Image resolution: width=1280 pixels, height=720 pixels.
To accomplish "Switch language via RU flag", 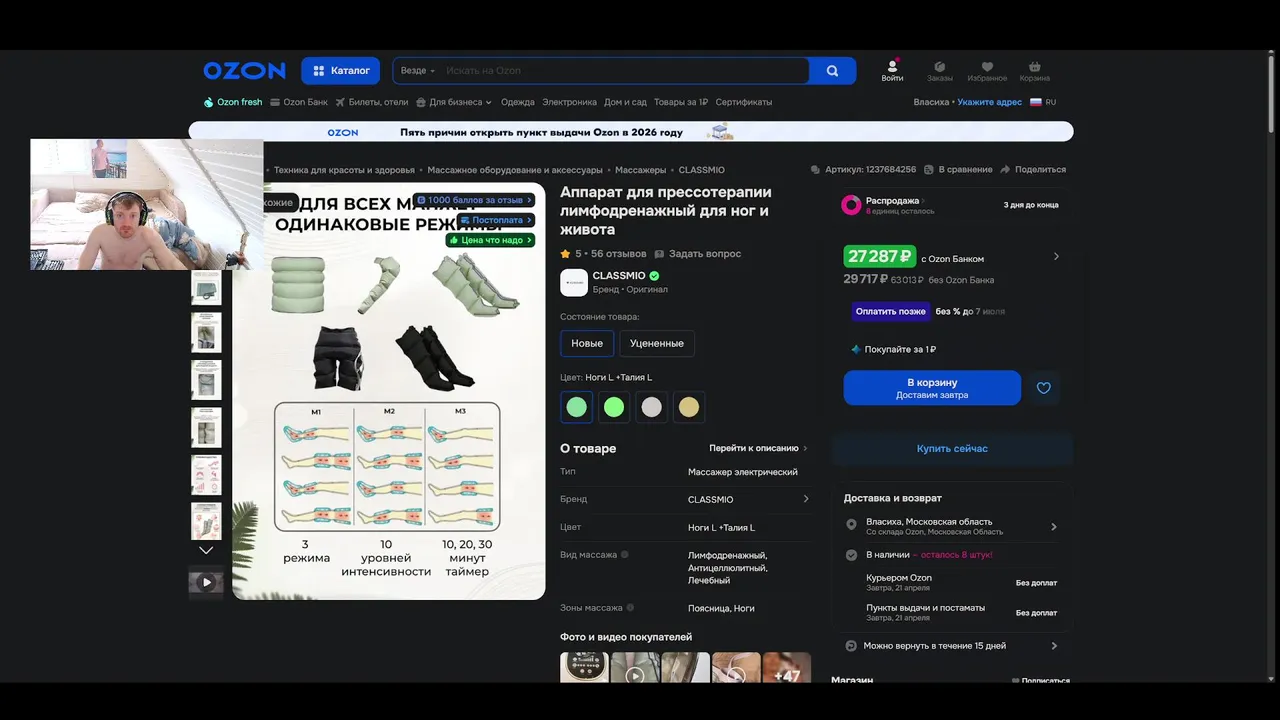I will pos(1043,102).
